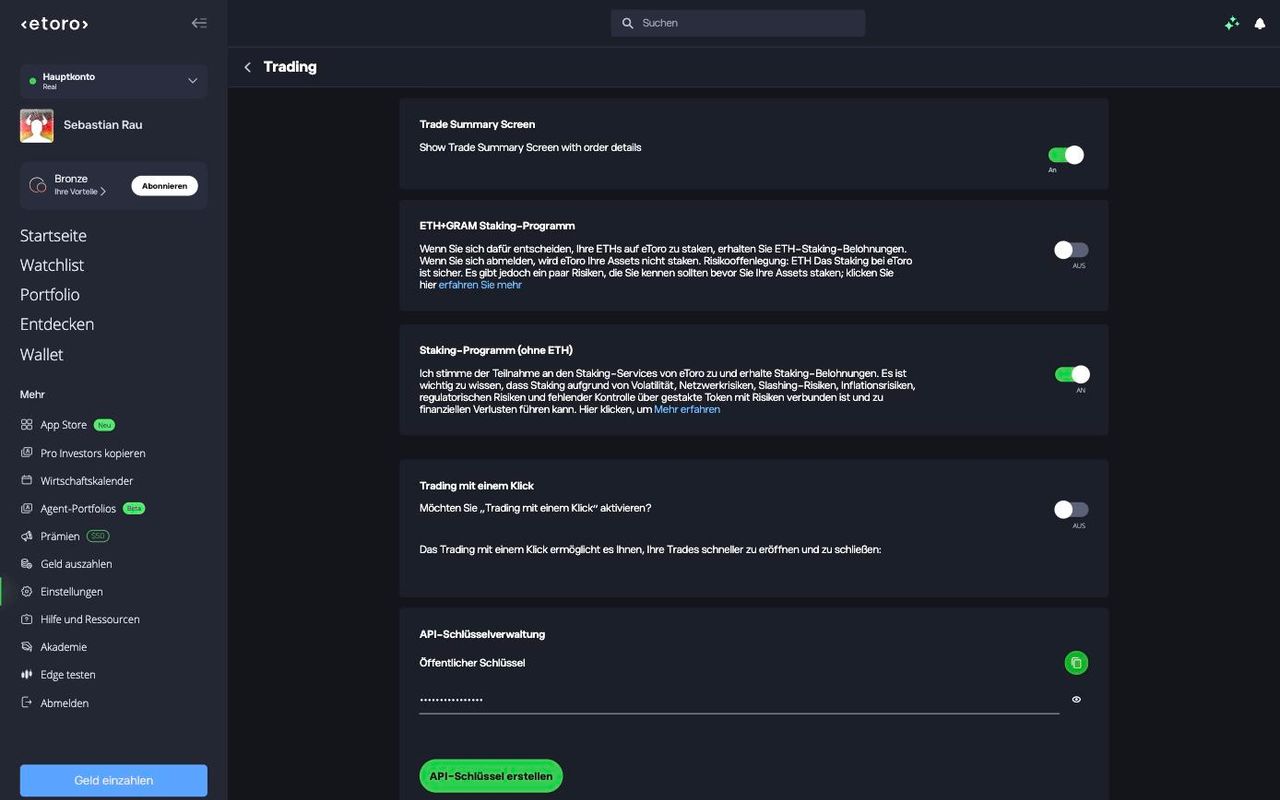1280x800 pixels.
Task: Click Geld einzahlen button
Action: pyautogui.click(x=114, y=780)
